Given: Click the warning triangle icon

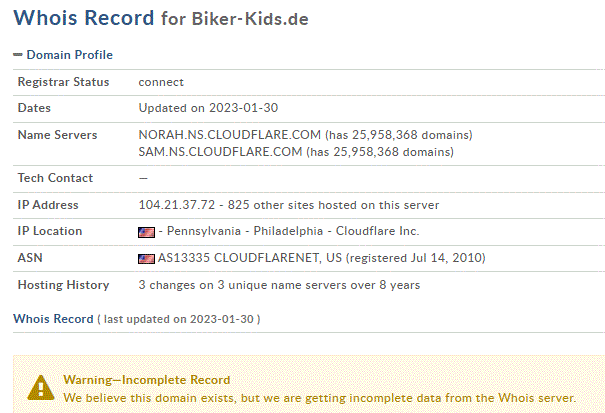Looking at the screenshot, I should (41, 388).
